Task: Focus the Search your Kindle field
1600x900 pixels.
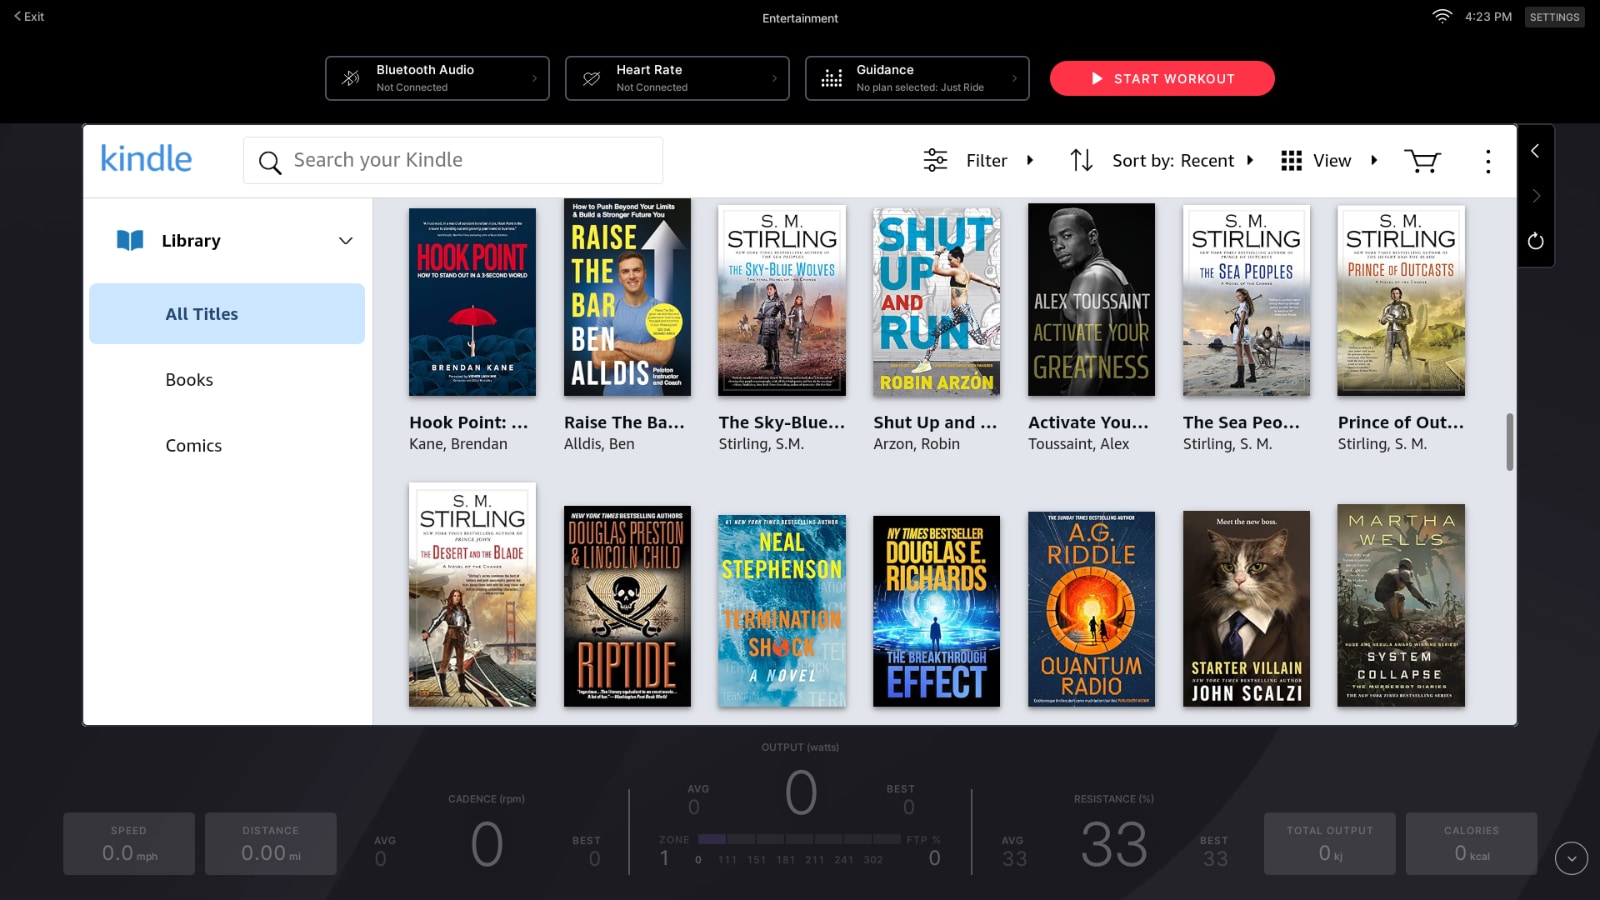Action: tap(453, 160)
